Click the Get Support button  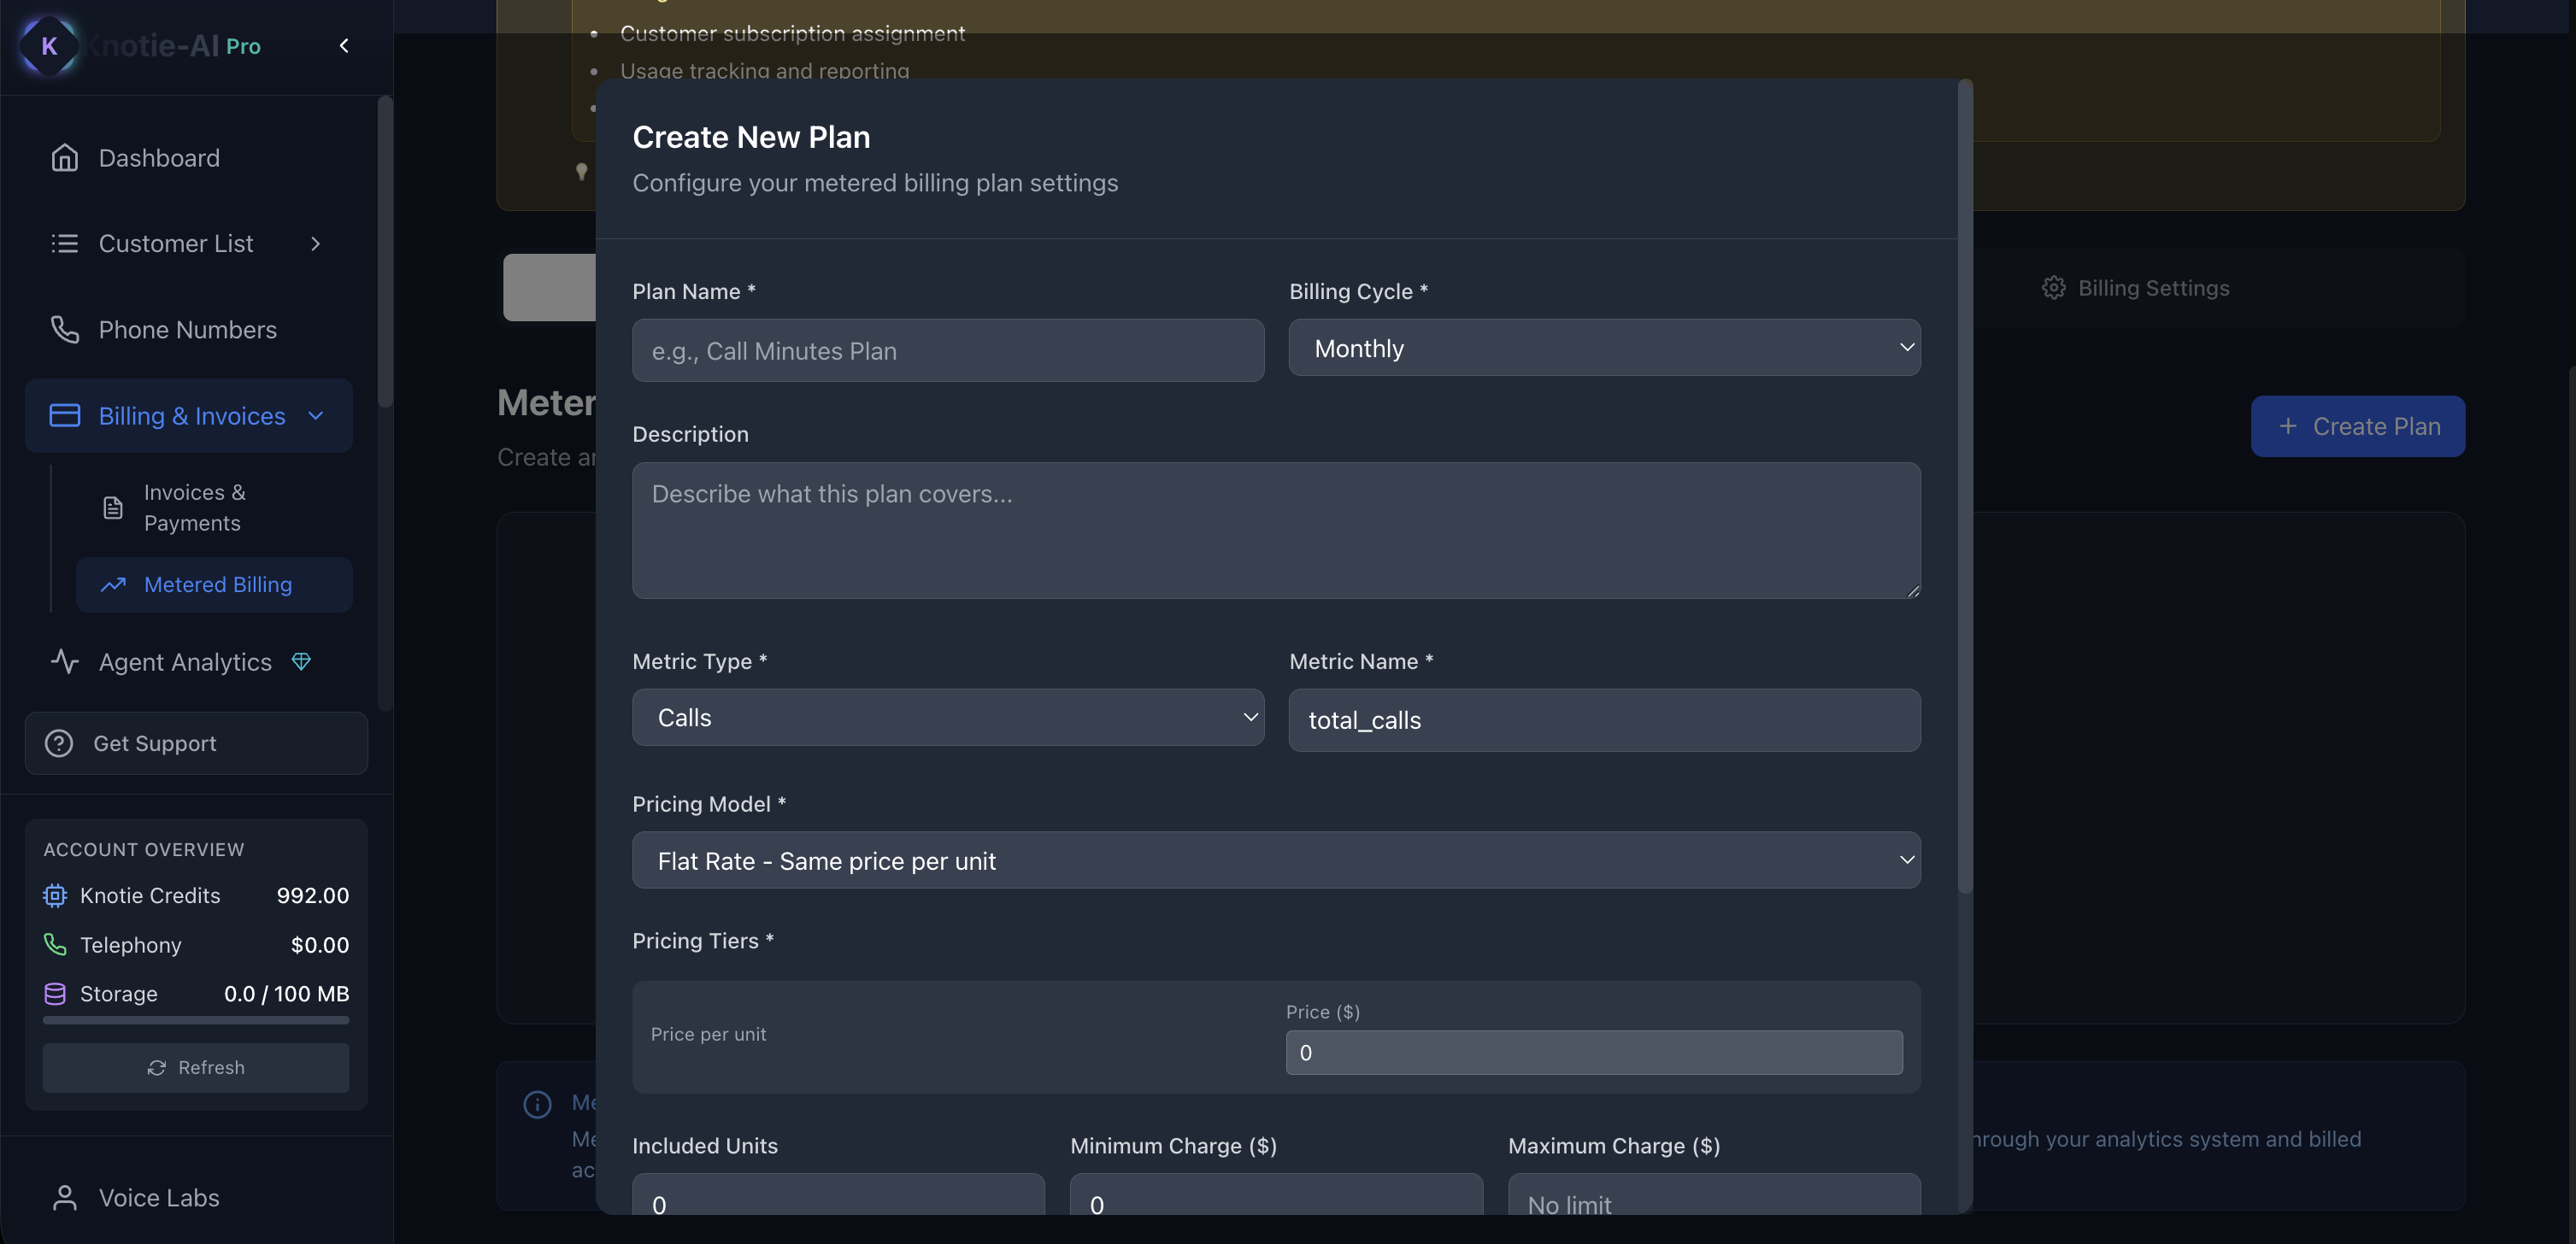pyautogui.click(x=196, y=744)
